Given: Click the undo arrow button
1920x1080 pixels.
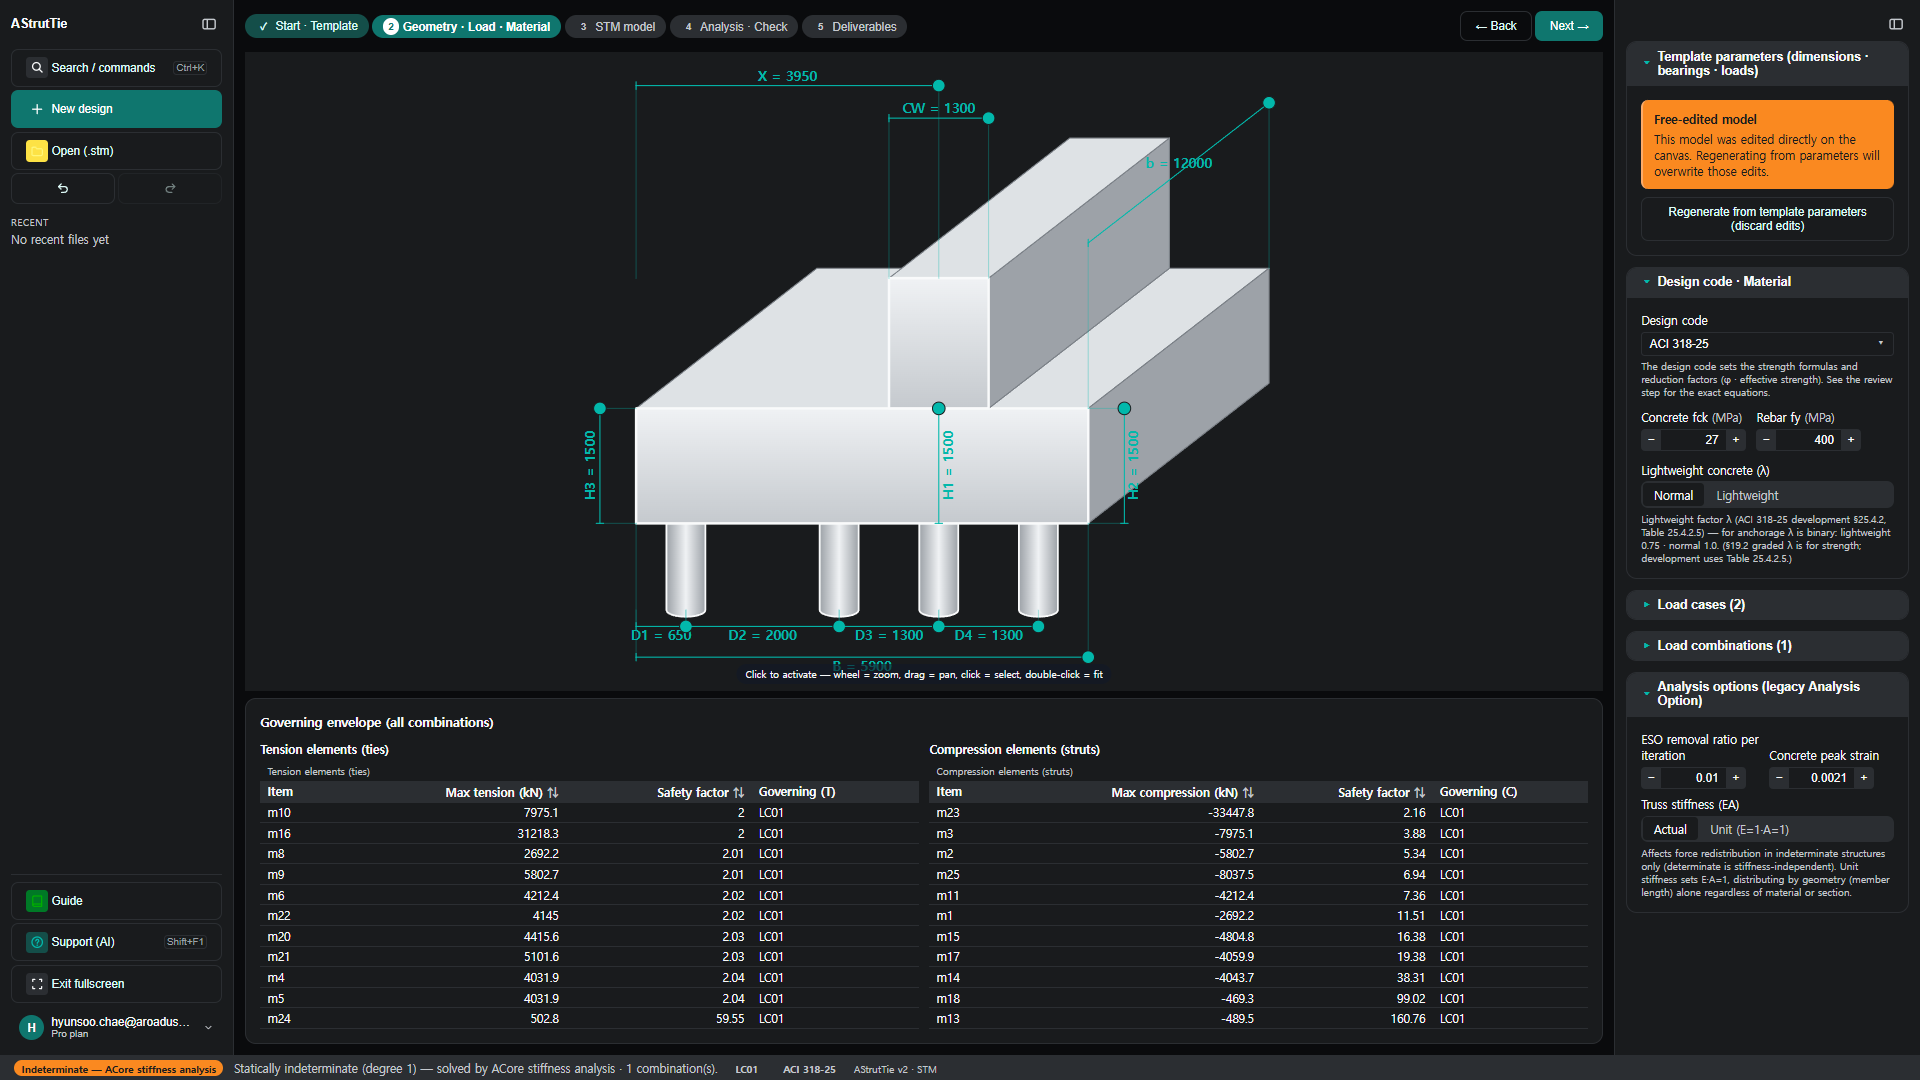Looking at the screenshot, I should coord(63,188).
